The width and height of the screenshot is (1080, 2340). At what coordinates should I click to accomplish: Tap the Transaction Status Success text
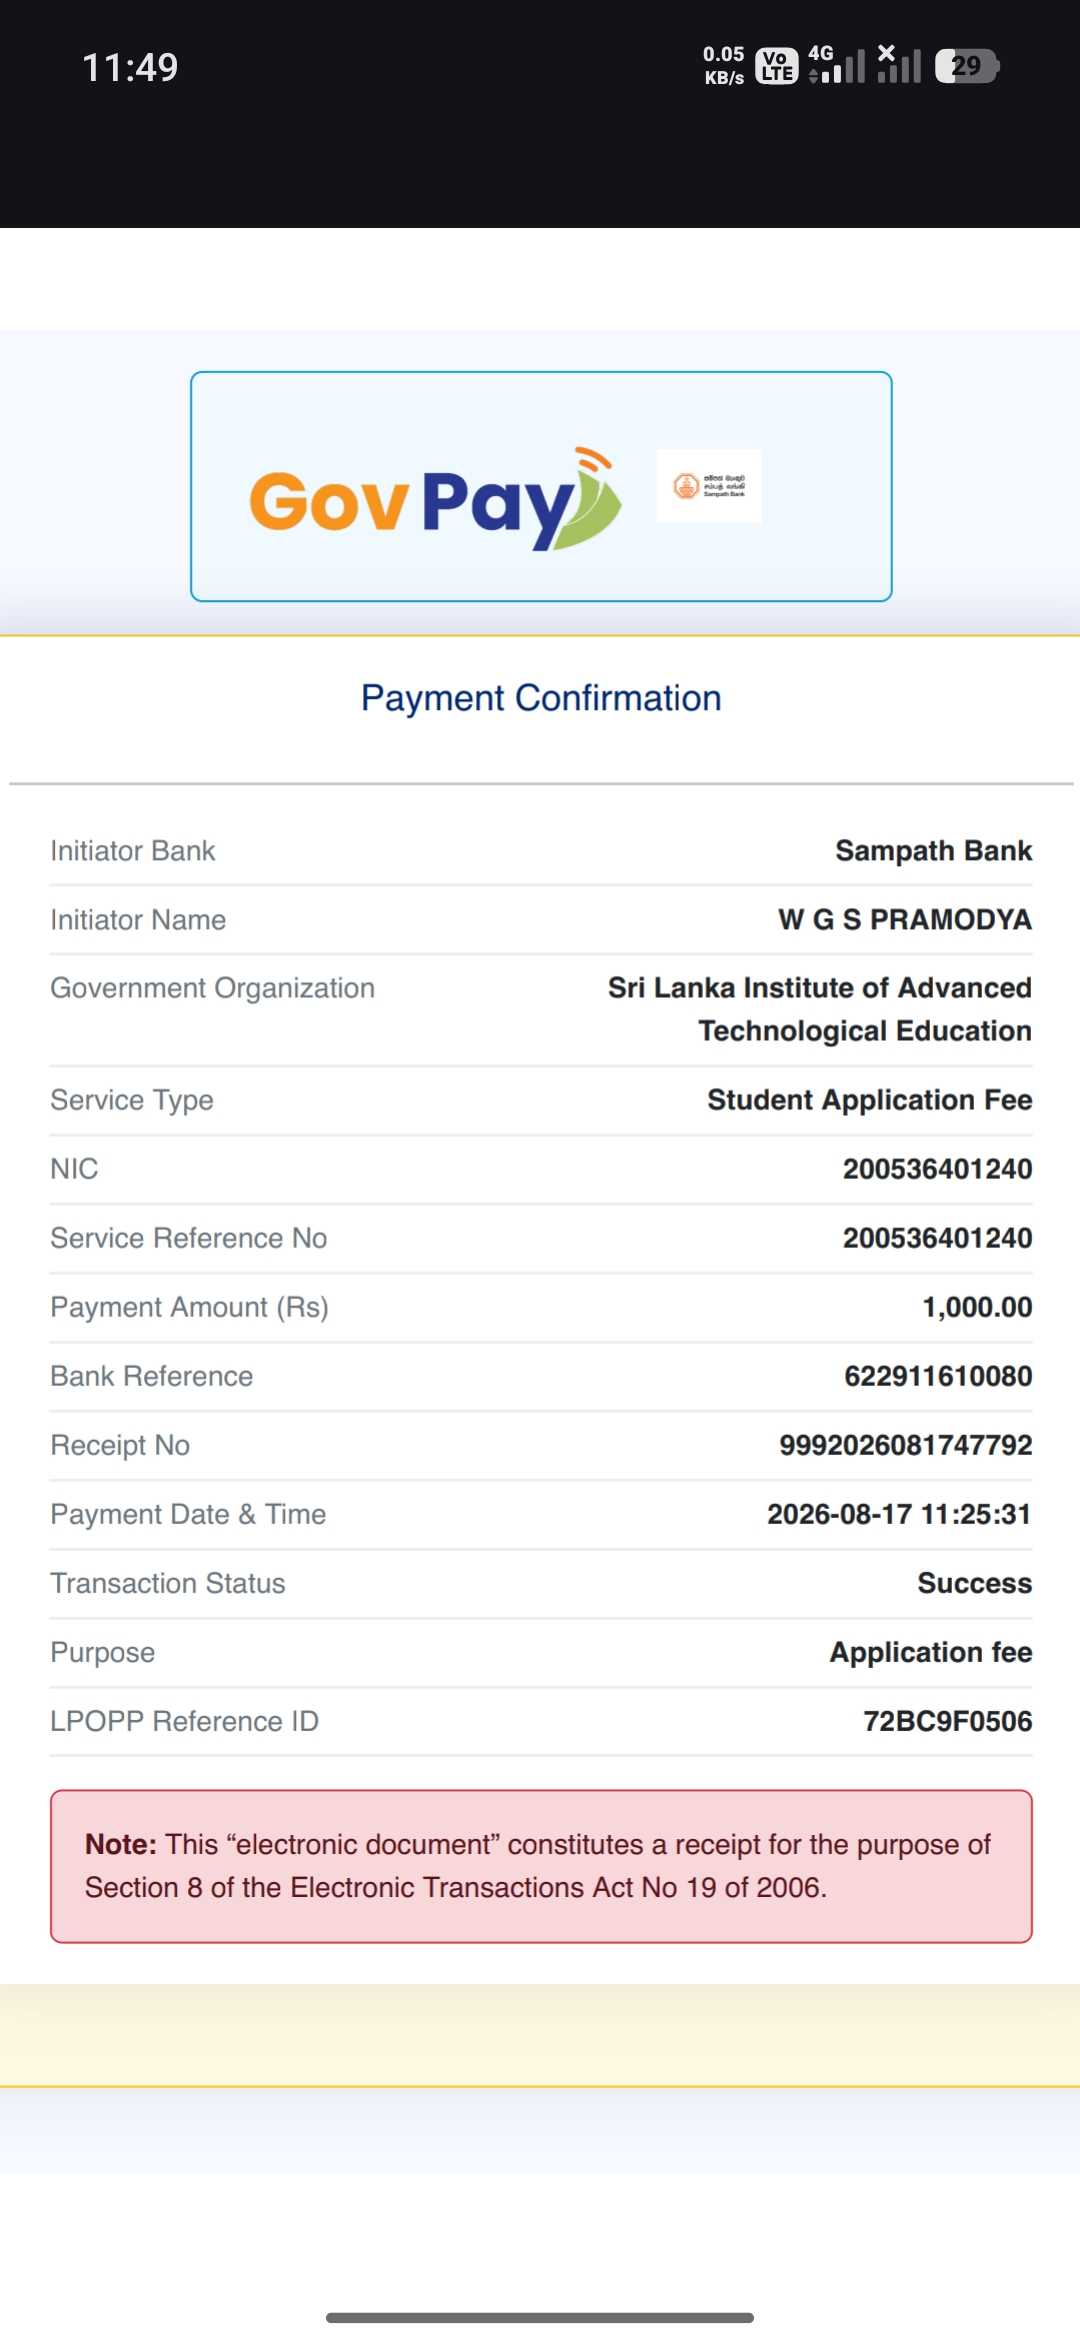coord(975,1583)
